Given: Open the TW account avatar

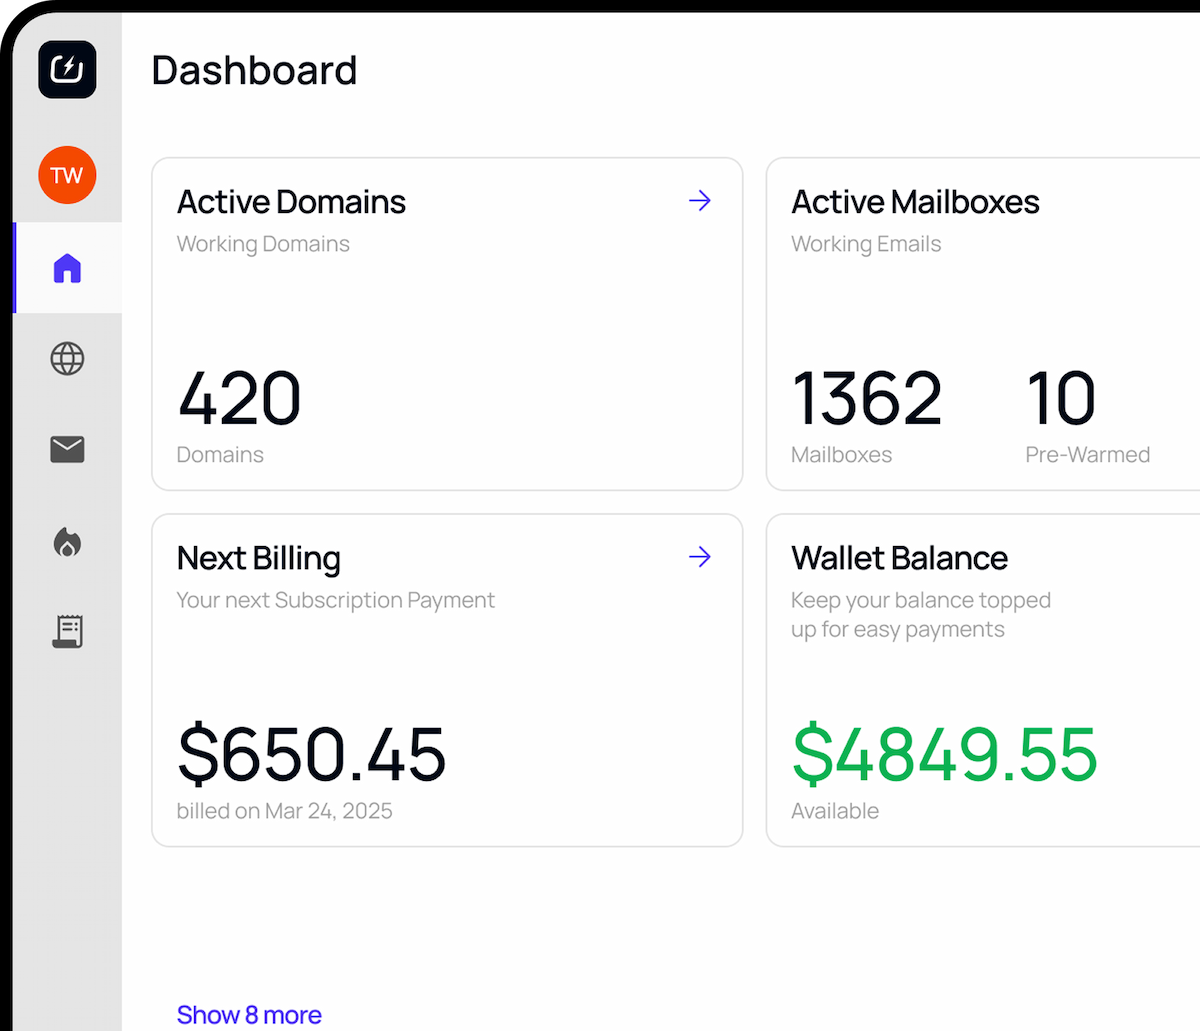Looking at the screenshot, I should pos(67,174).
